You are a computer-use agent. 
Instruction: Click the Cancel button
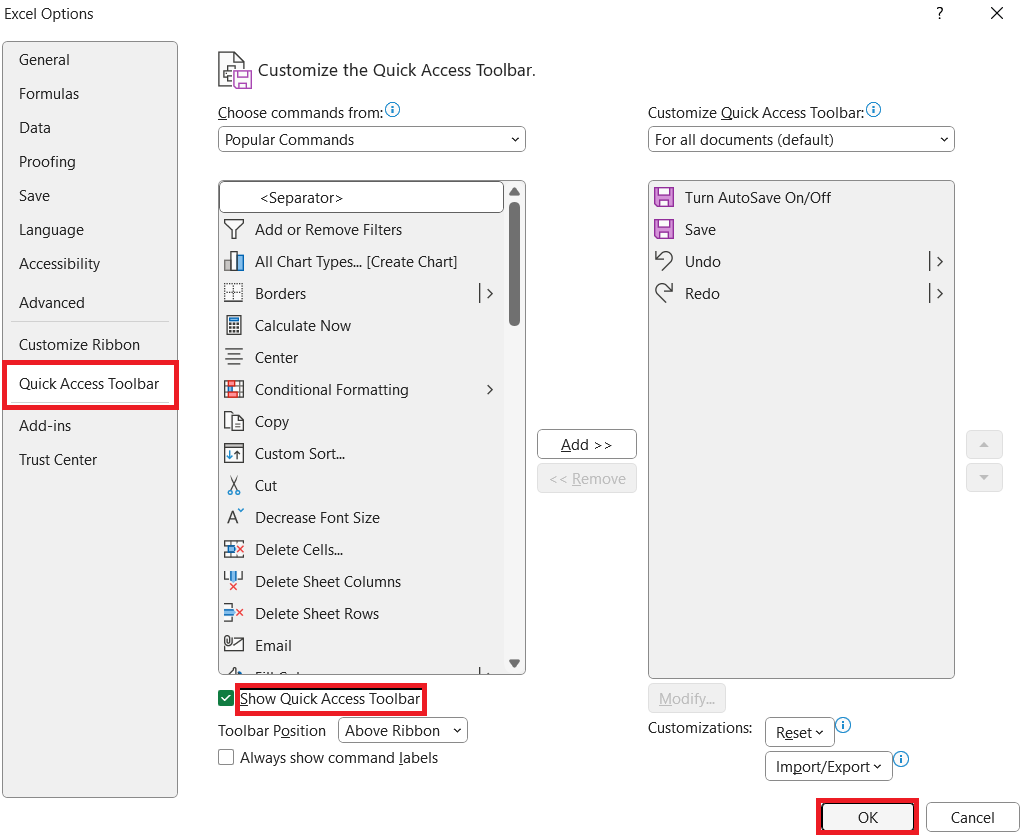972,817
